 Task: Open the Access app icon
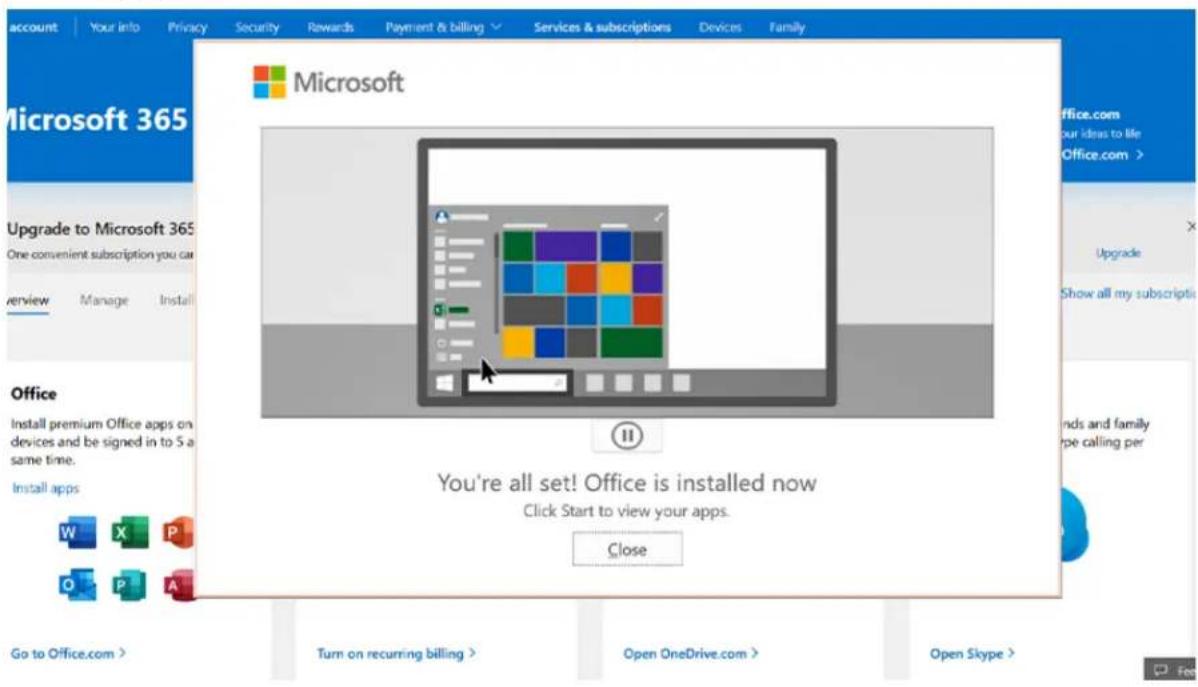pyautogui.click(x=179, y=585)
